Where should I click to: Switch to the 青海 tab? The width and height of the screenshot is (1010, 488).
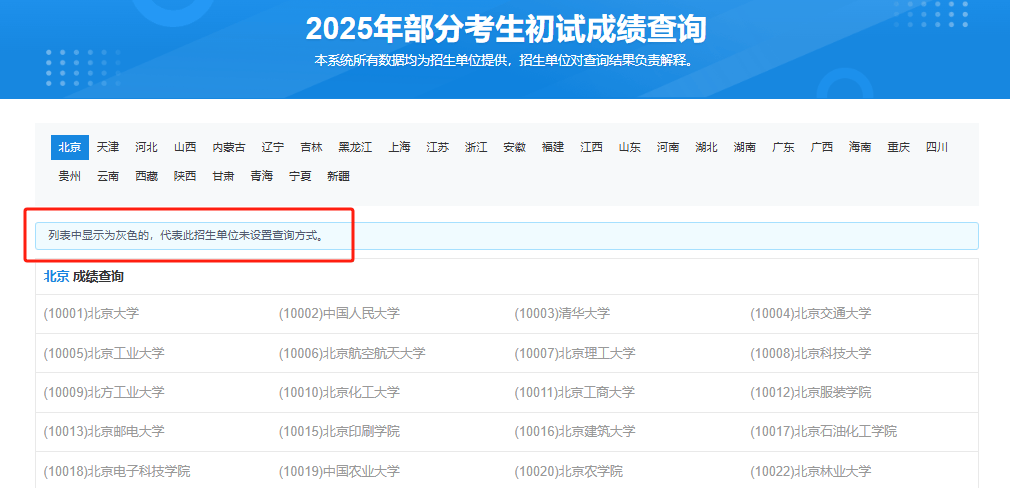[x=262, y=176]
